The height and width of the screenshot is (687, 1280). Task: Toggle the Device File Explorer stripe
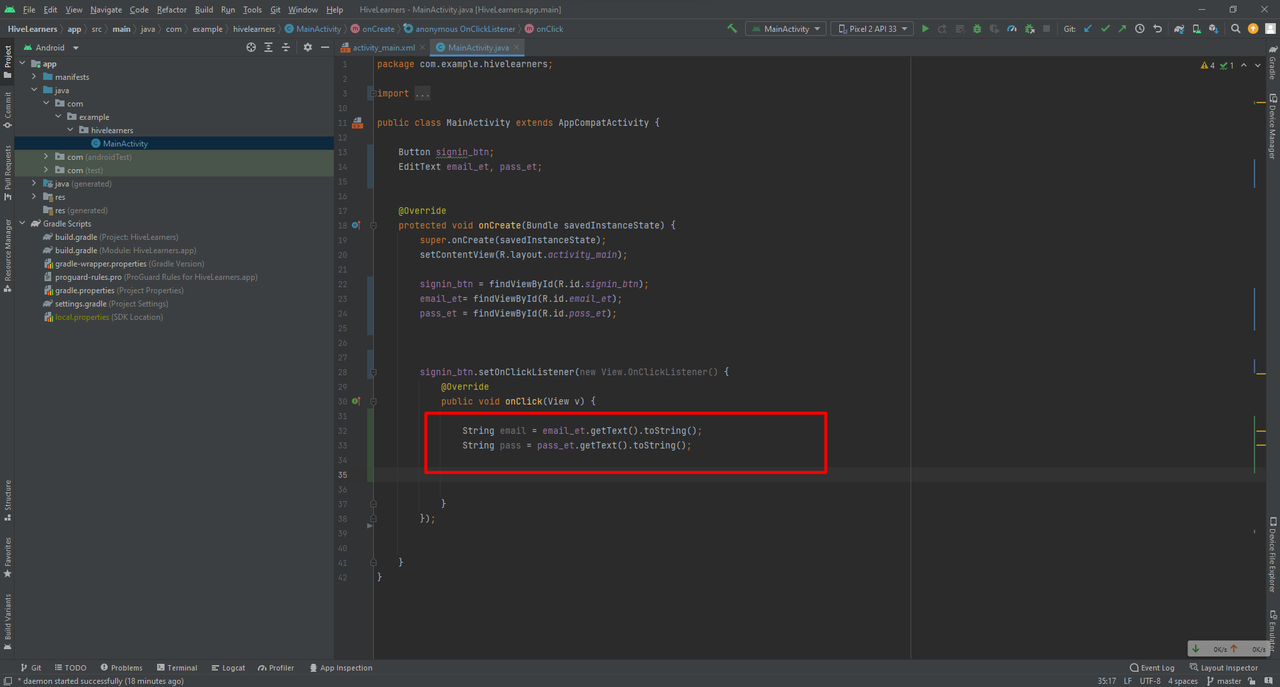pos(1272,555)
